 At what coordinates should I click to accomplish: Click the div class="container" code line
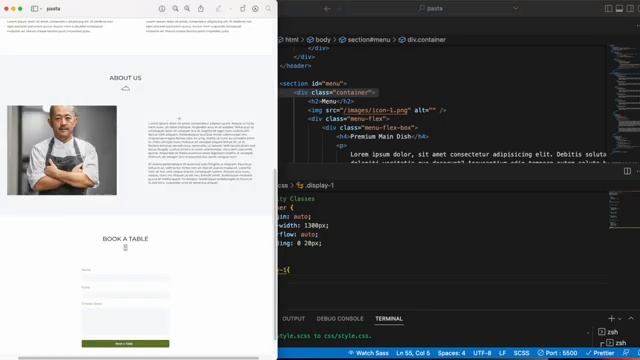click(334, 93)
